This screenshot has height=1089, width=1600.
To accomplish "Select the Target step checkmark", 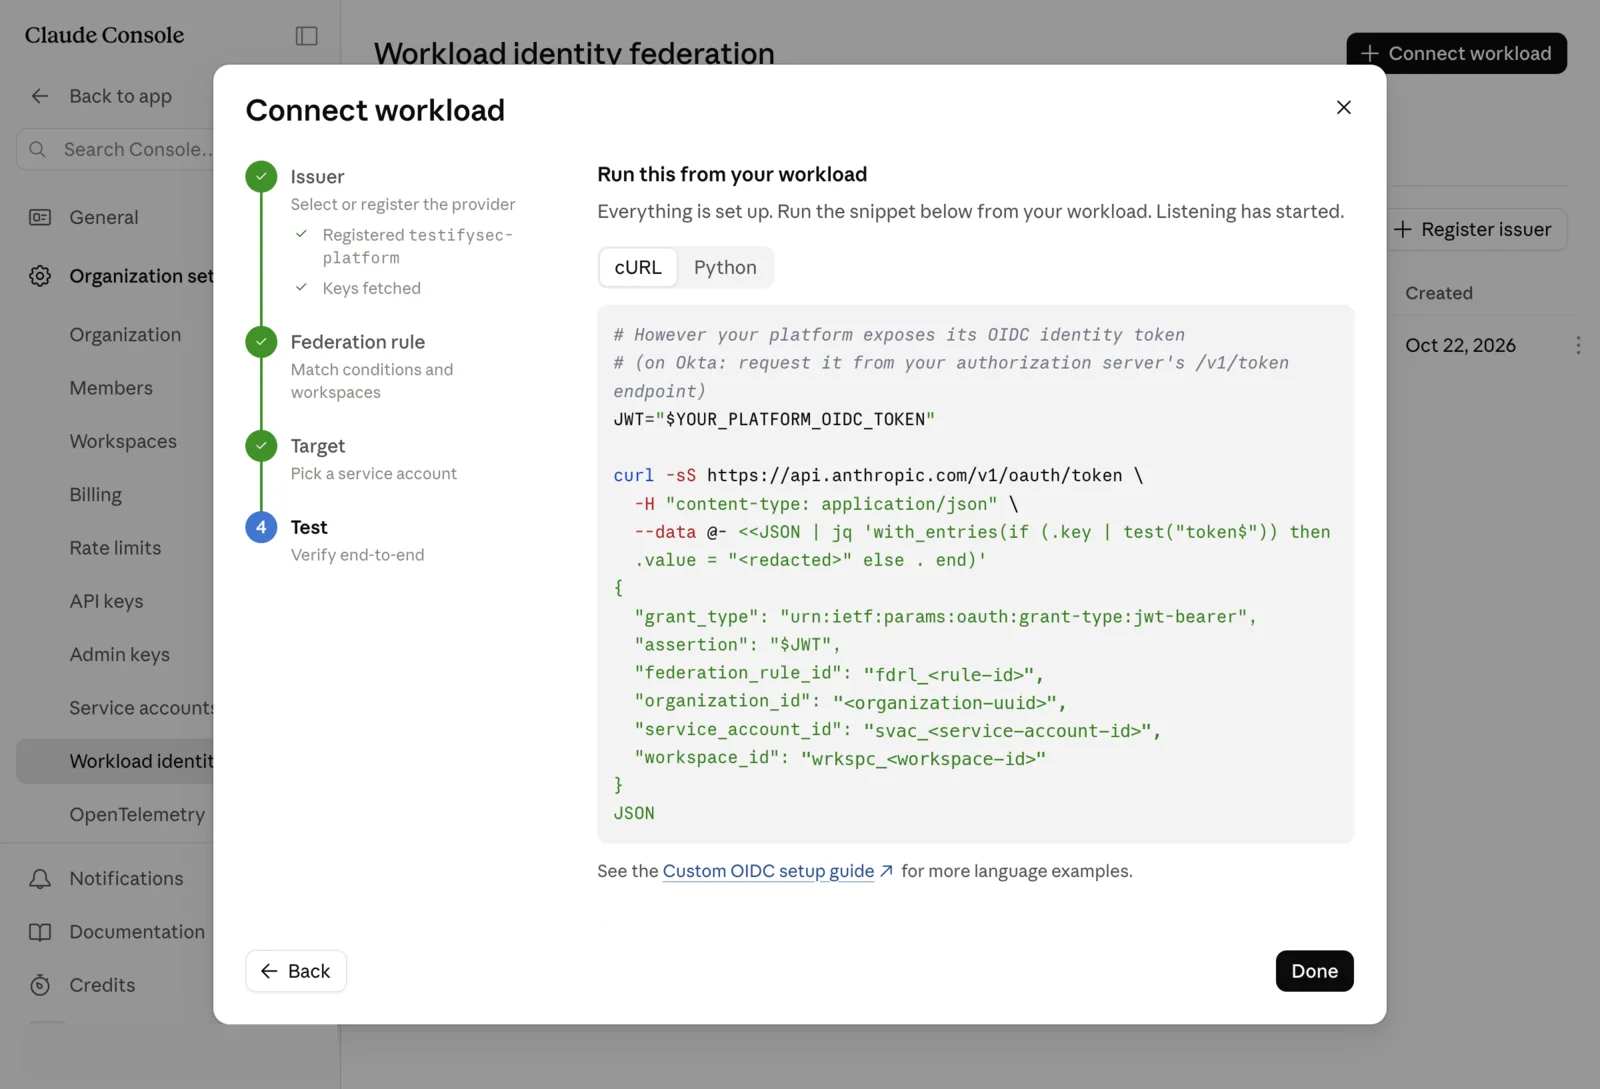I will 261,446.
